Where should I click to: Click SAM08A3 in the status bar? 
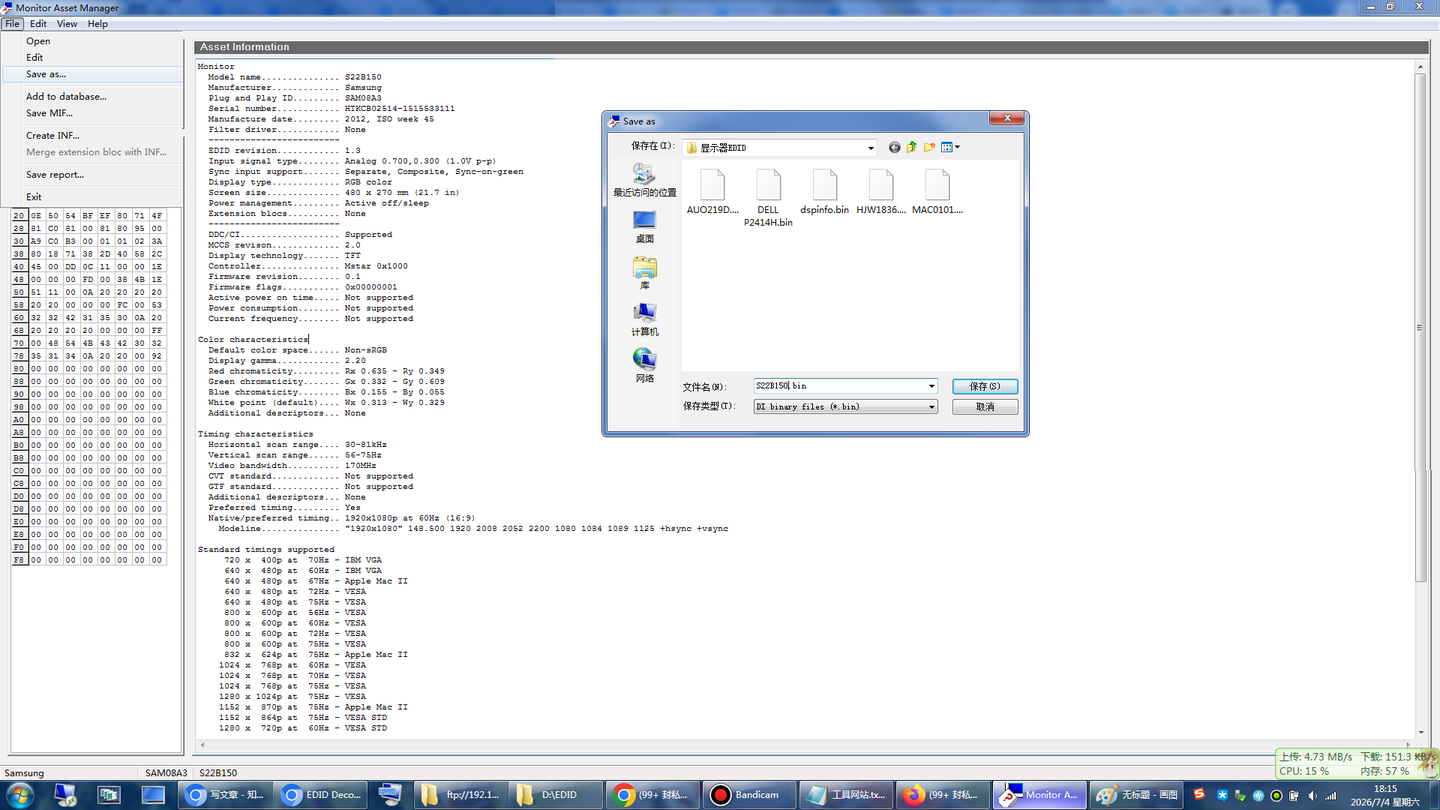[x=166, y=773]
